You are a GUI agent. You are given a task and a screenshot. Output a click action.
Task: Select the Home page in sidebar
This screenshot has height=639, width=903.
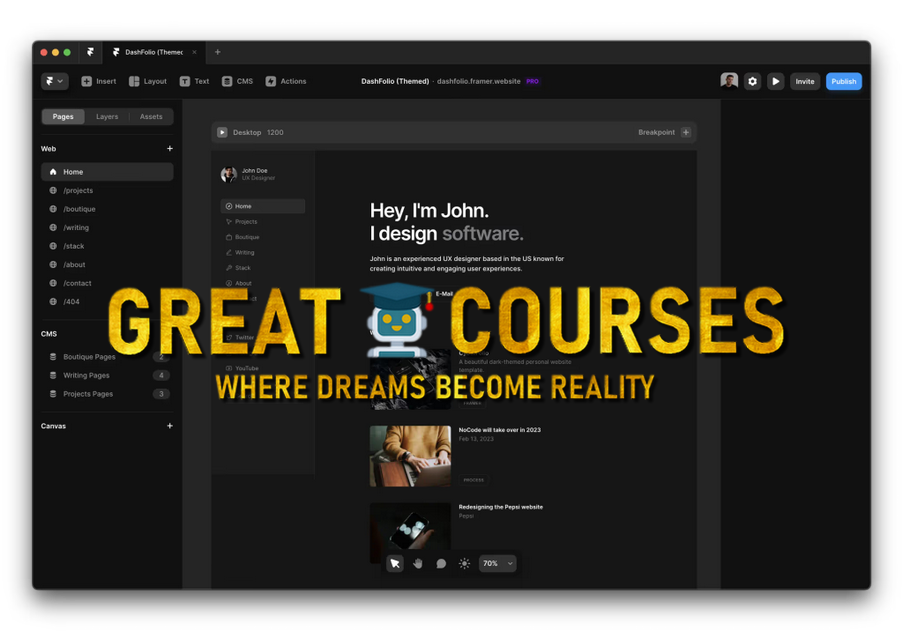[107, 172]
